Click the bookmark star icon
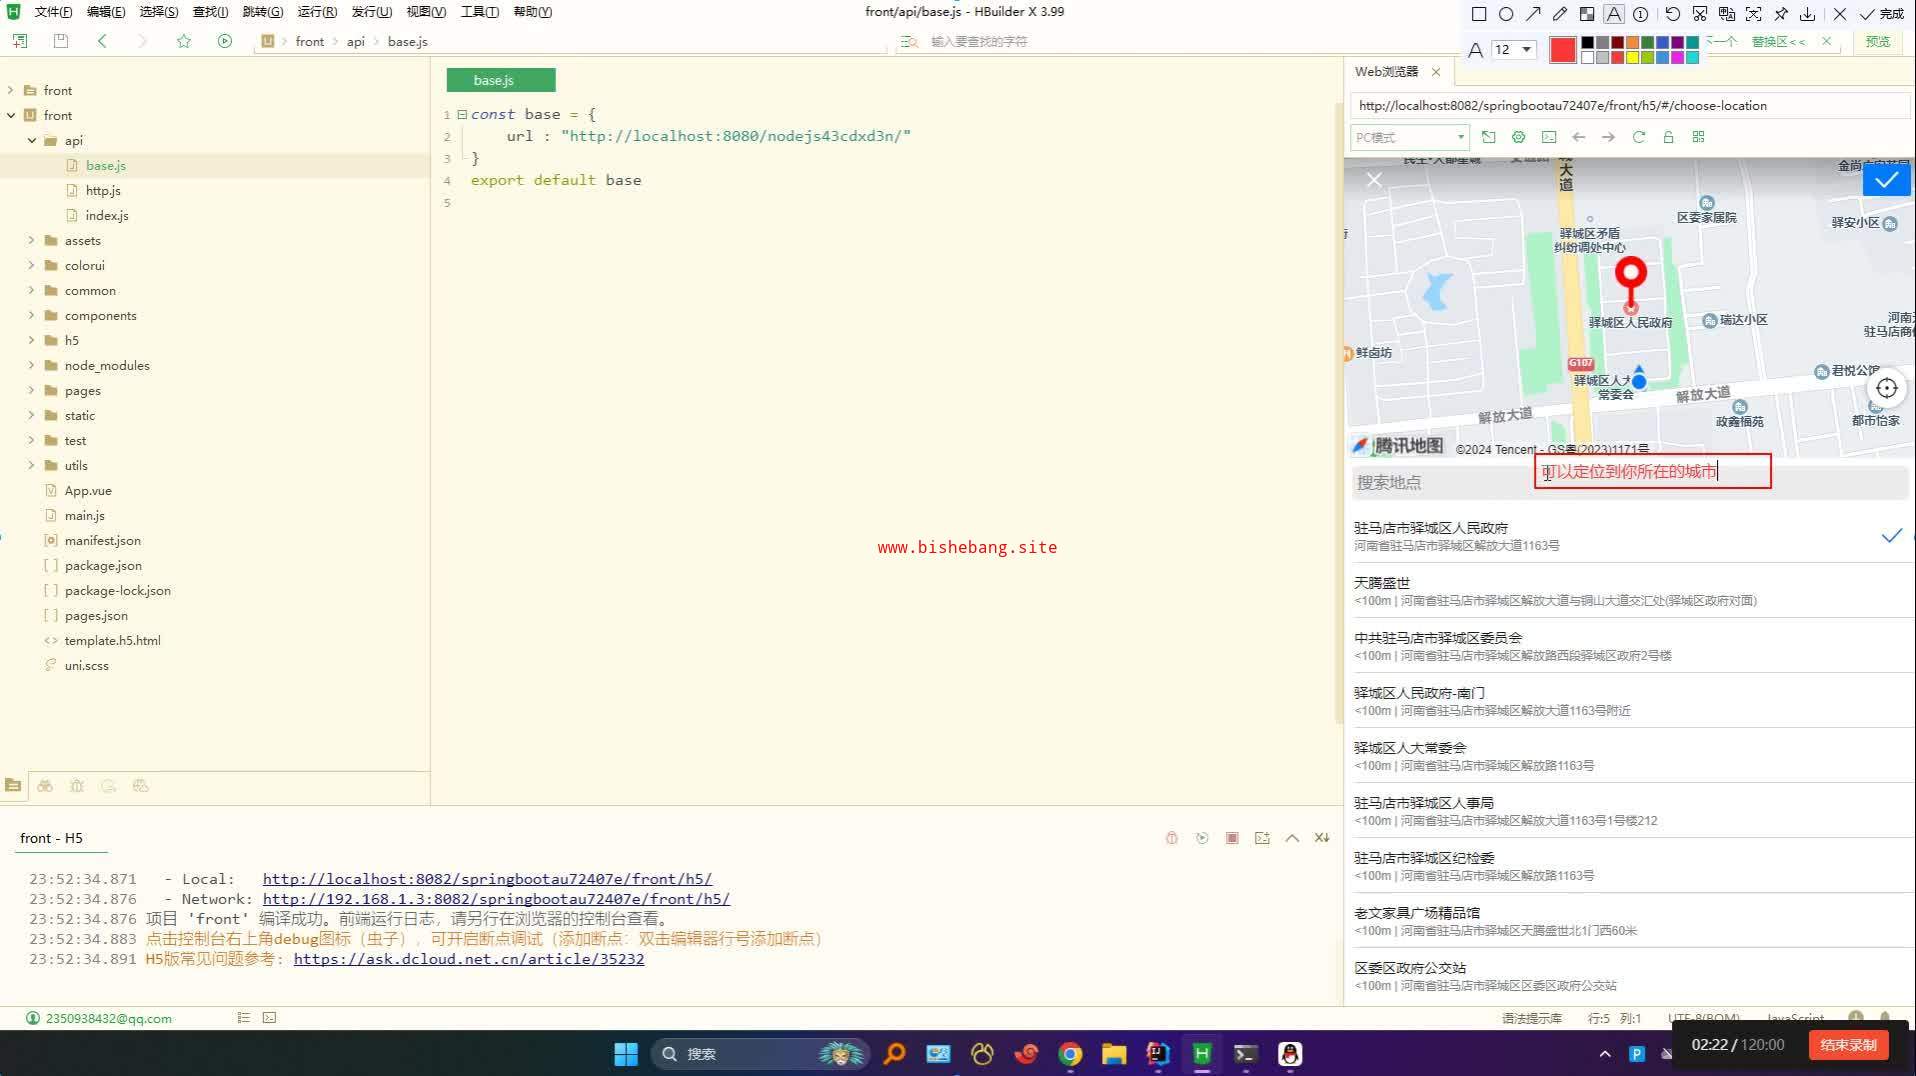 184,41
